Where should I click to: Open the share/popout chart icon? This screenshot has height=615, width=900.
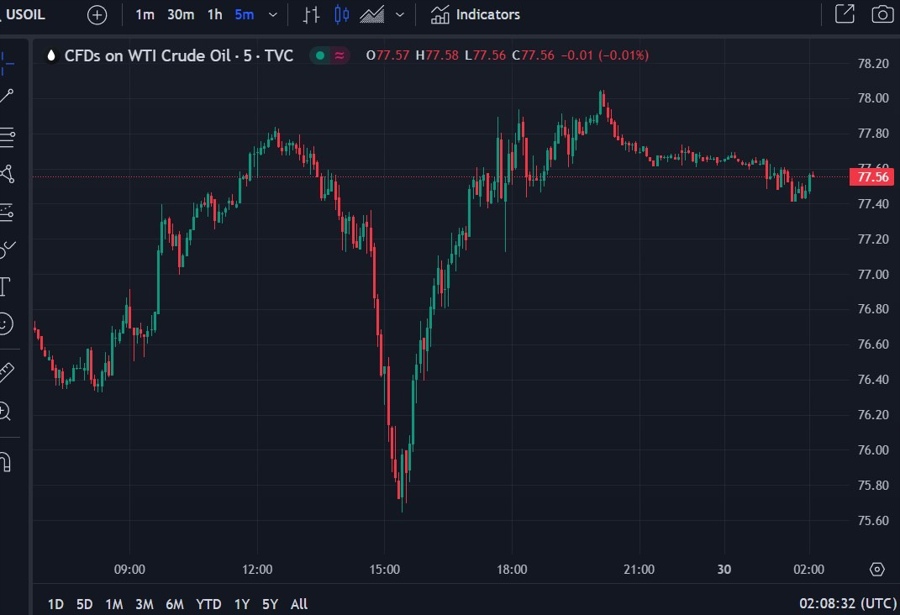pos(844,14)
